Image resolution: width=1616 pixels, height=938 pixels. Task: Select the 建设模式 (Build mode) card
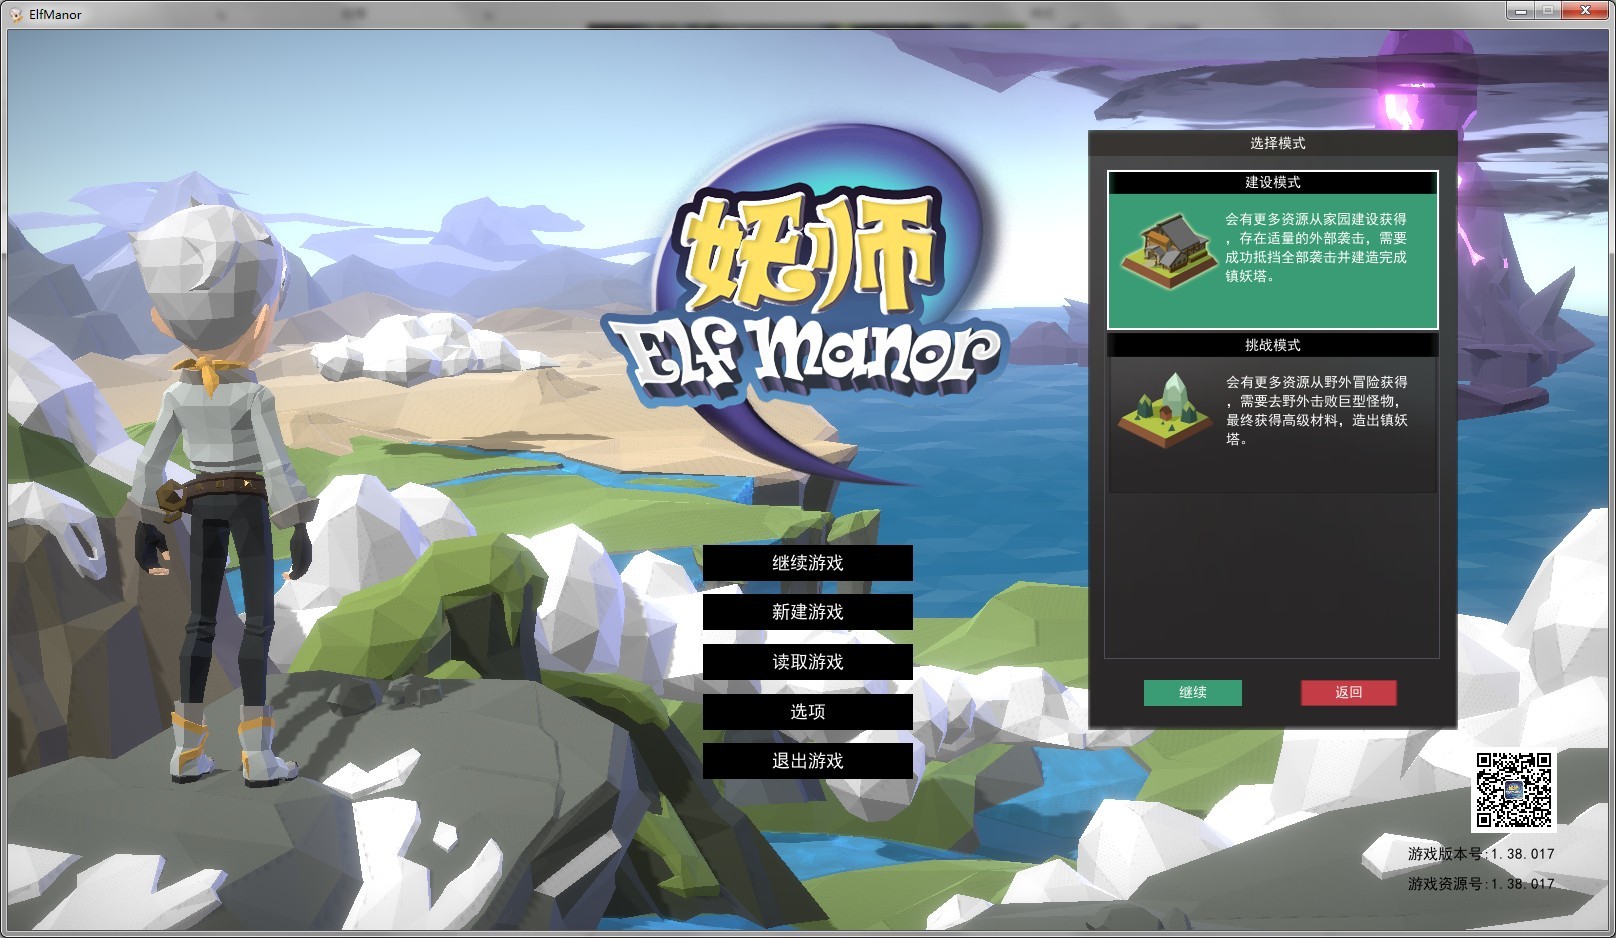tap(1272, 250)
